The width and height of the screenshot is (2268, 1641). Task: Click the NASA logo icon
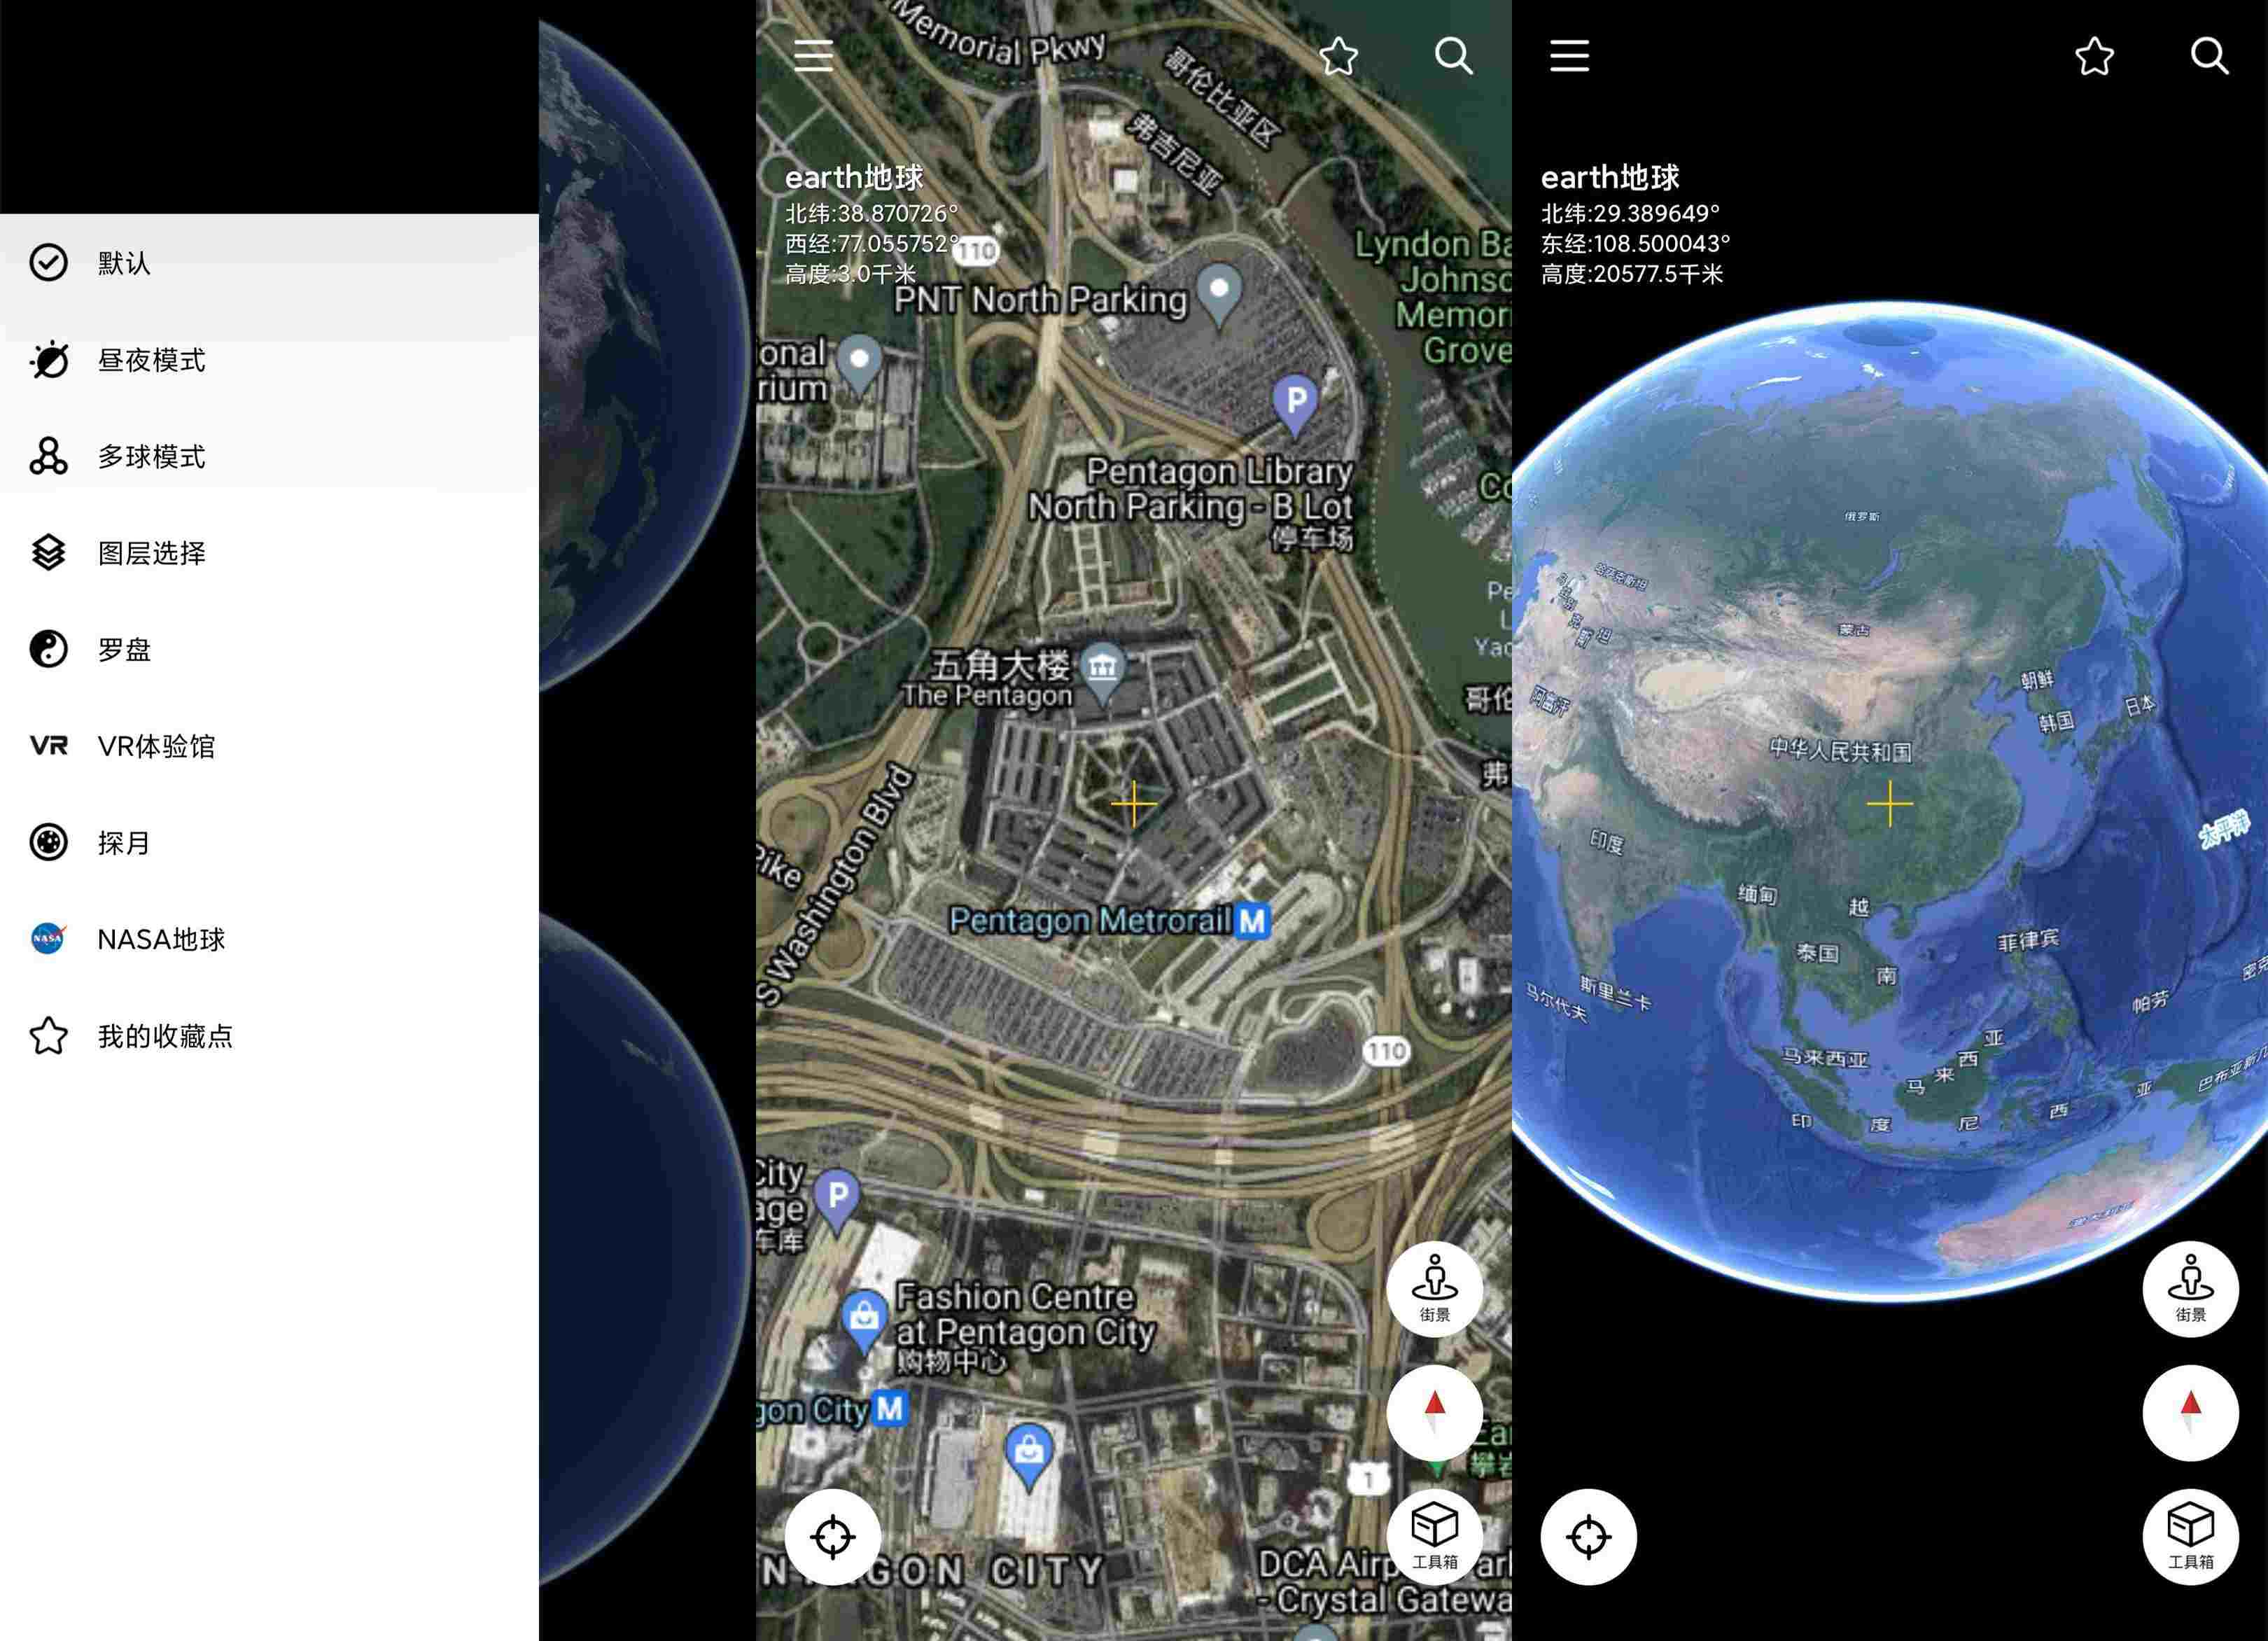(x=48, y=939)
